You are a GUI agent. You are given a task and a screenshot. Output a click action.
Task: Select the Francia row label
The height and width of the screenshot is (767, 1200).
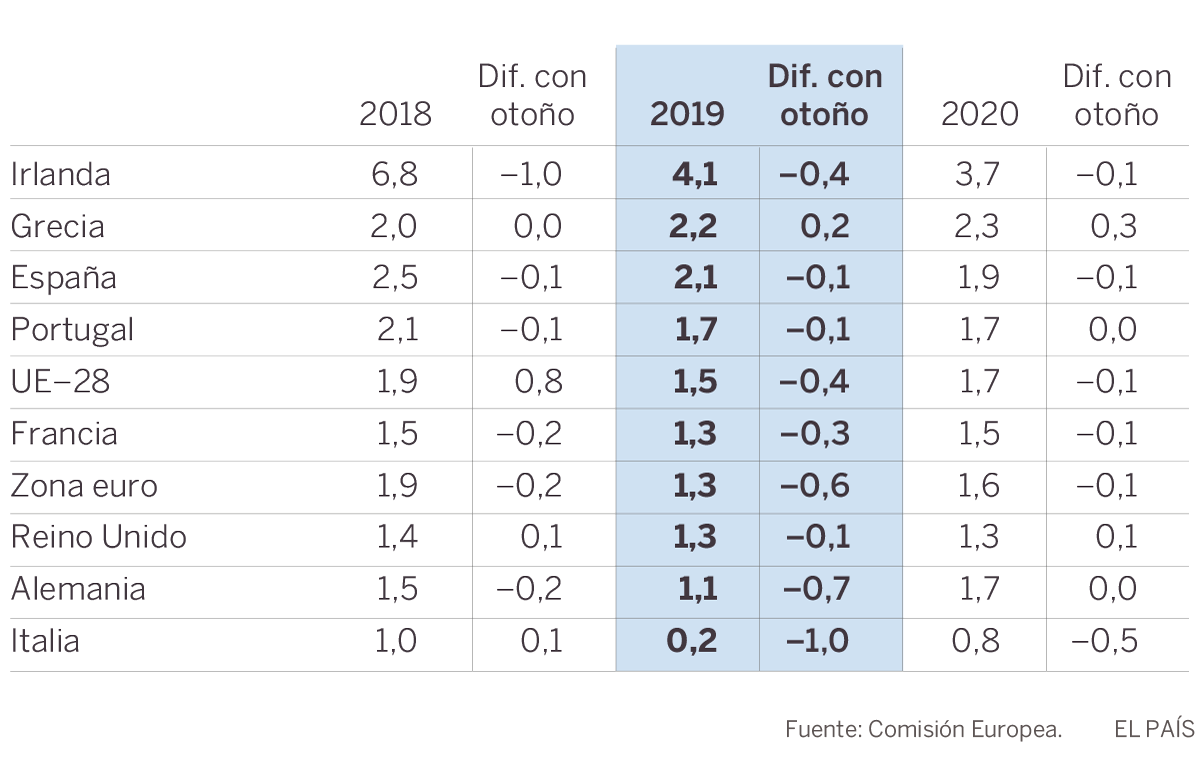(64, 434)
